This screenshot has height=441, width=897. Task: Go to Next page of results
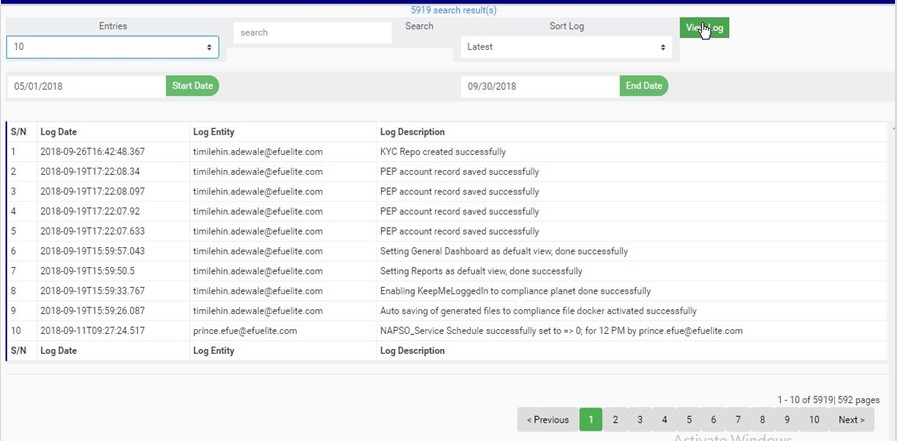tap(851, 420)
